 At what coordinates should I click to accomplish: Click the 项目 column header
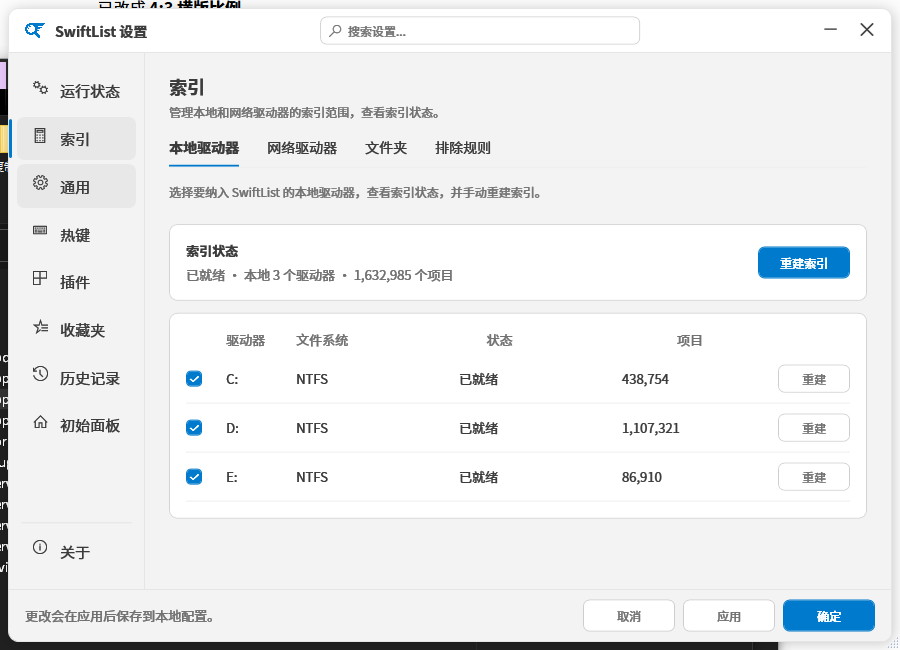pyautogui.click(x=689, y=341)
